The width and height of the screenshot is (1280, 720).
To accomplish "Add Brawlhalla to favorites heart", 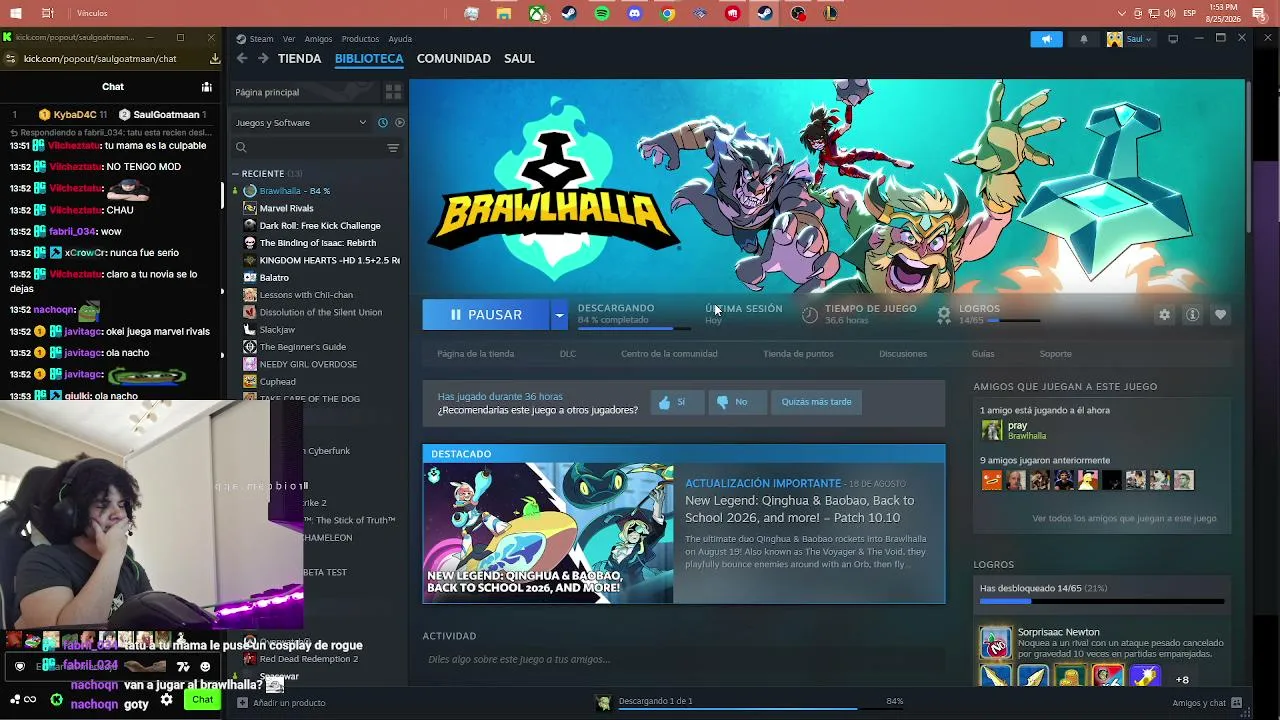I will [1220, 314].
